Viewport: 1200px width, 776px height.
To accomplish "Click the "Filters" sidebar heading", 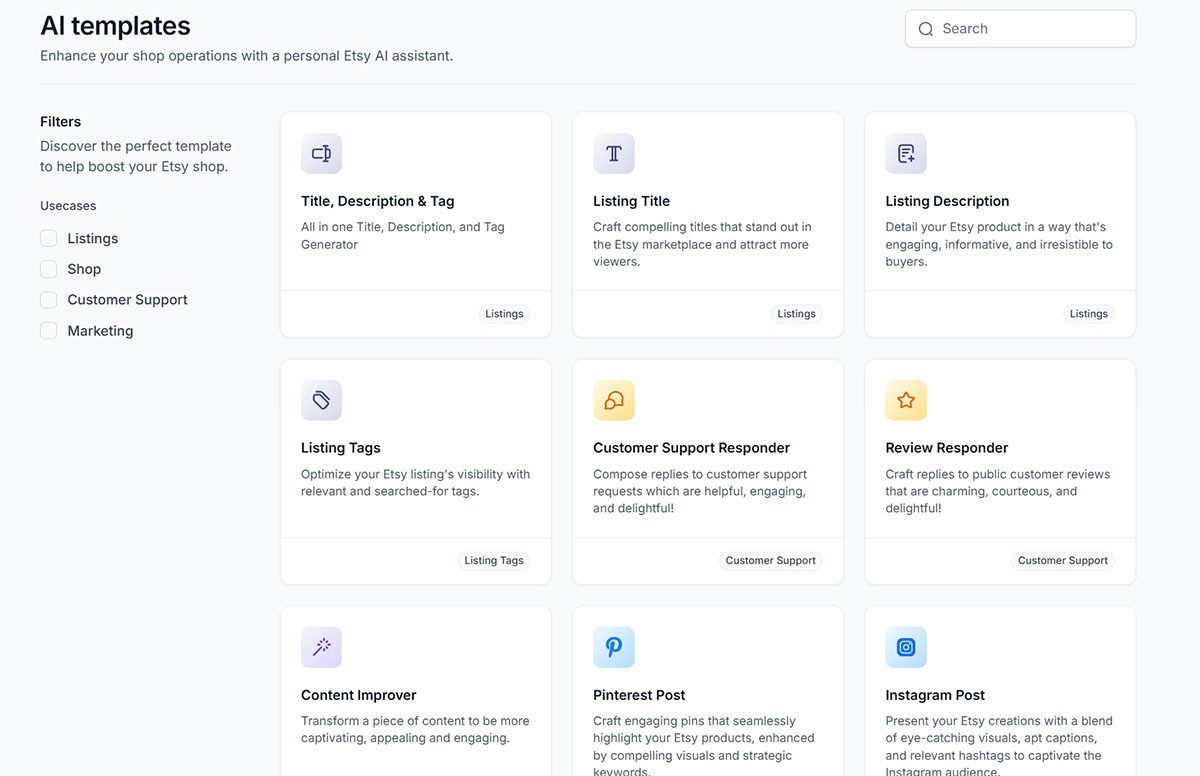I will pyautogui.click(x=61, y=122).
